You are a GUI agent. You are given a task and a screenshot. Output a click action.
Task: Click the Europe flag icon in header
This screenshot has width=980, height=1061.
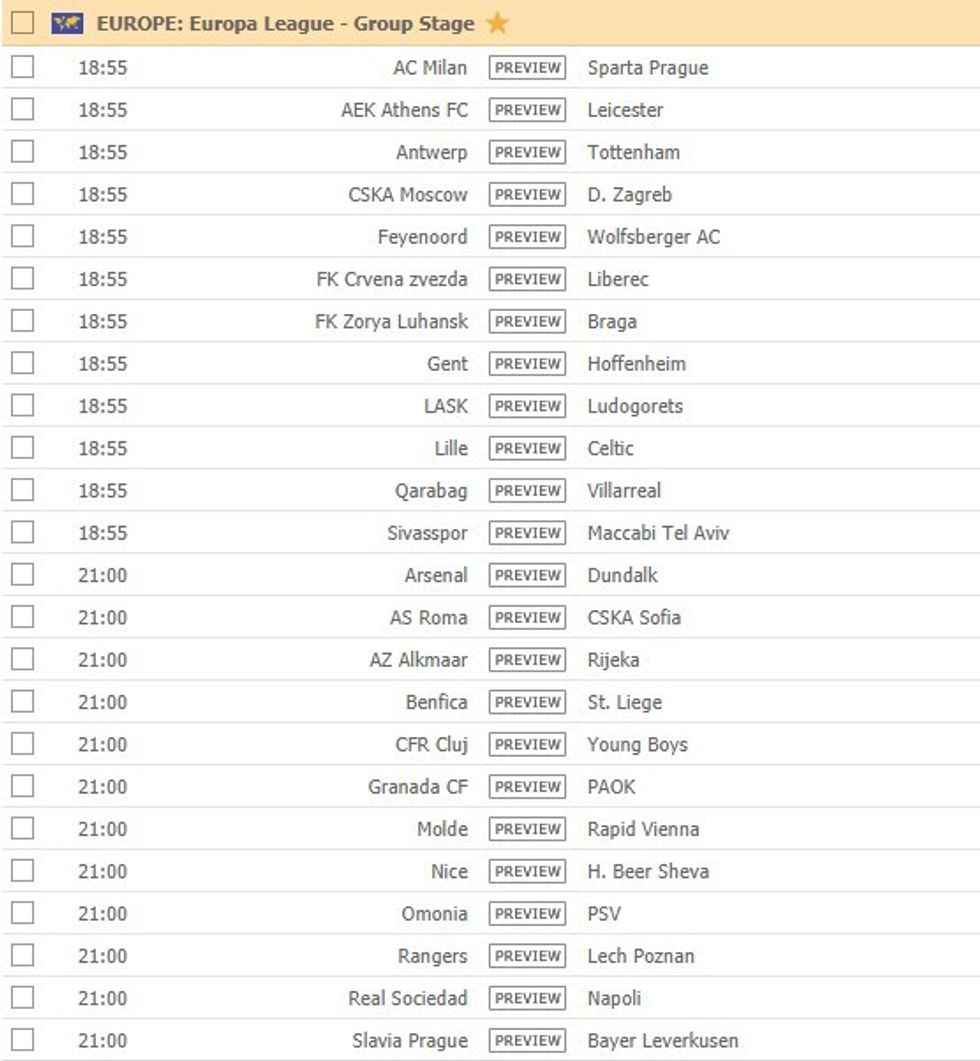67,23
